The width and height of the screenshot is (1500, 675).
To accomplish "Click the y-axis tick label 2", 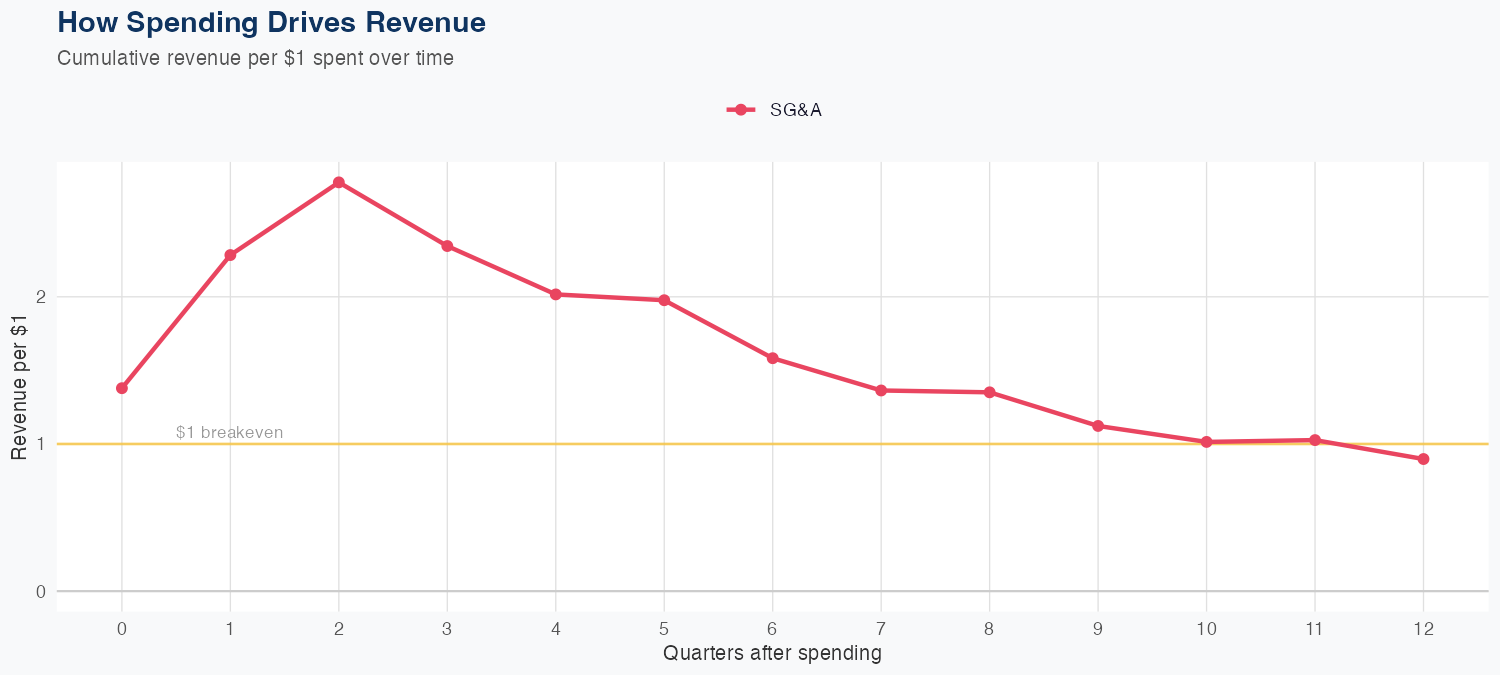I will 41,297.
